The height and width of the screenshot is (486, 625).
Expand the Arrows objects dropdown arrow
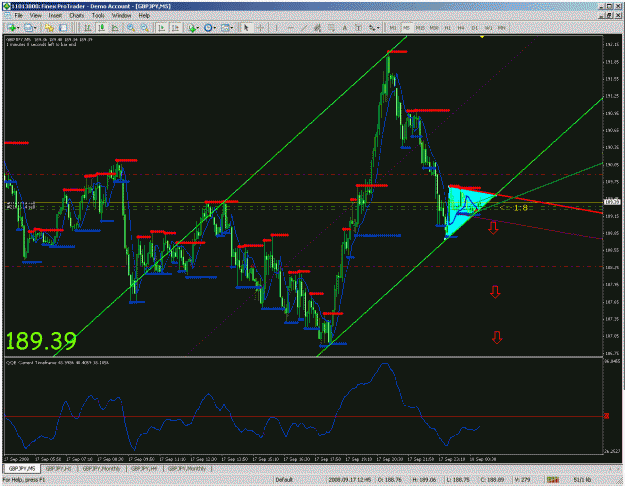(x=378, y=28)
